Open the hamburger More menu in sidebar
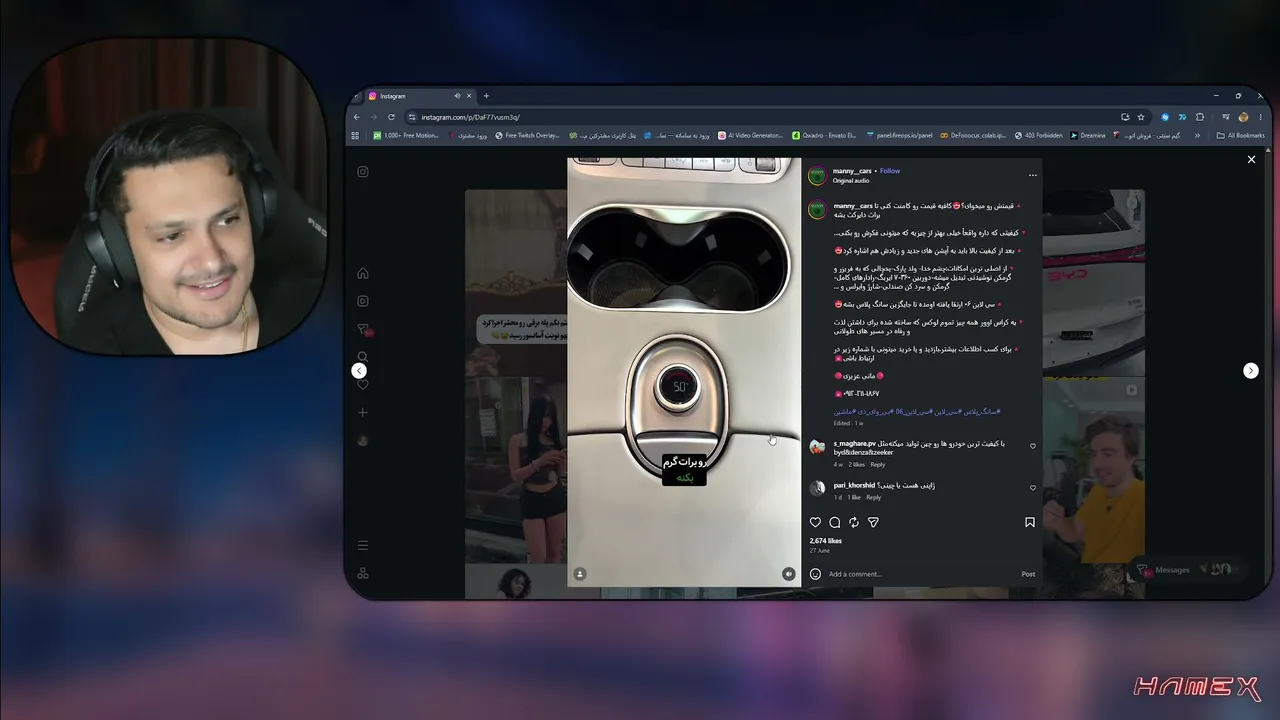The width and height of the screenshot is (1280, 720). point(363,545)
